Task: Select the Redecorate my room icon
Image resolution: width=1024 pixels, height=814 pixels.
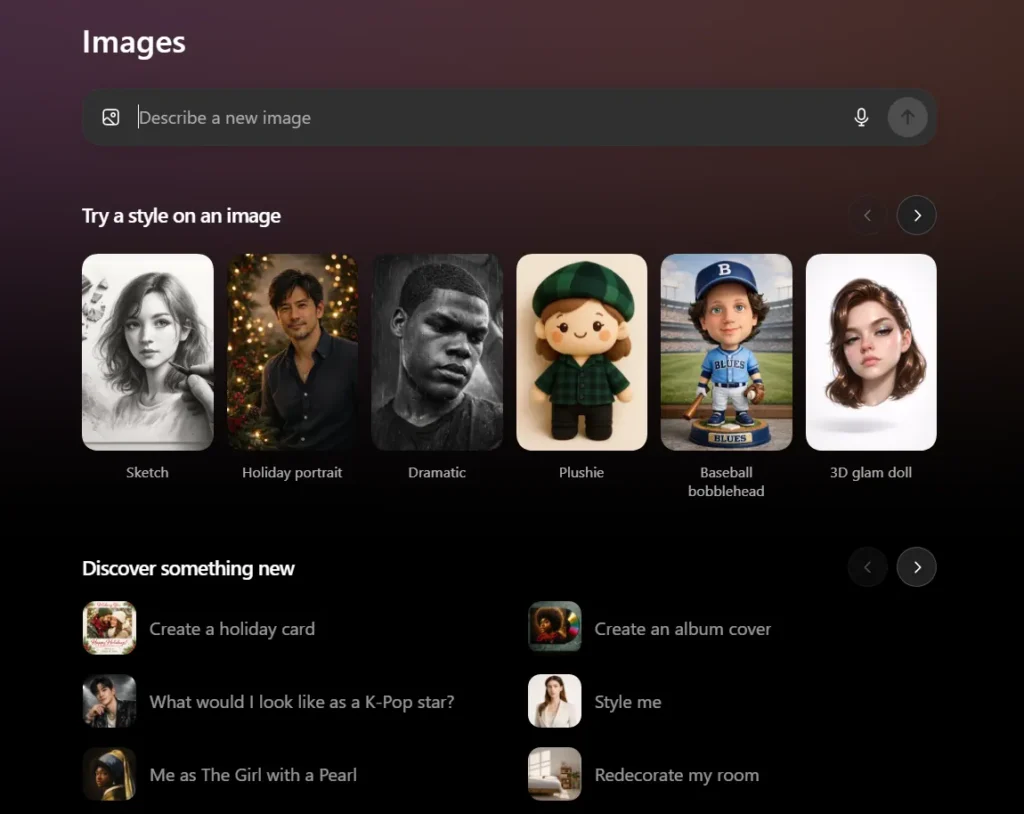Action: [x=554, y=774]
